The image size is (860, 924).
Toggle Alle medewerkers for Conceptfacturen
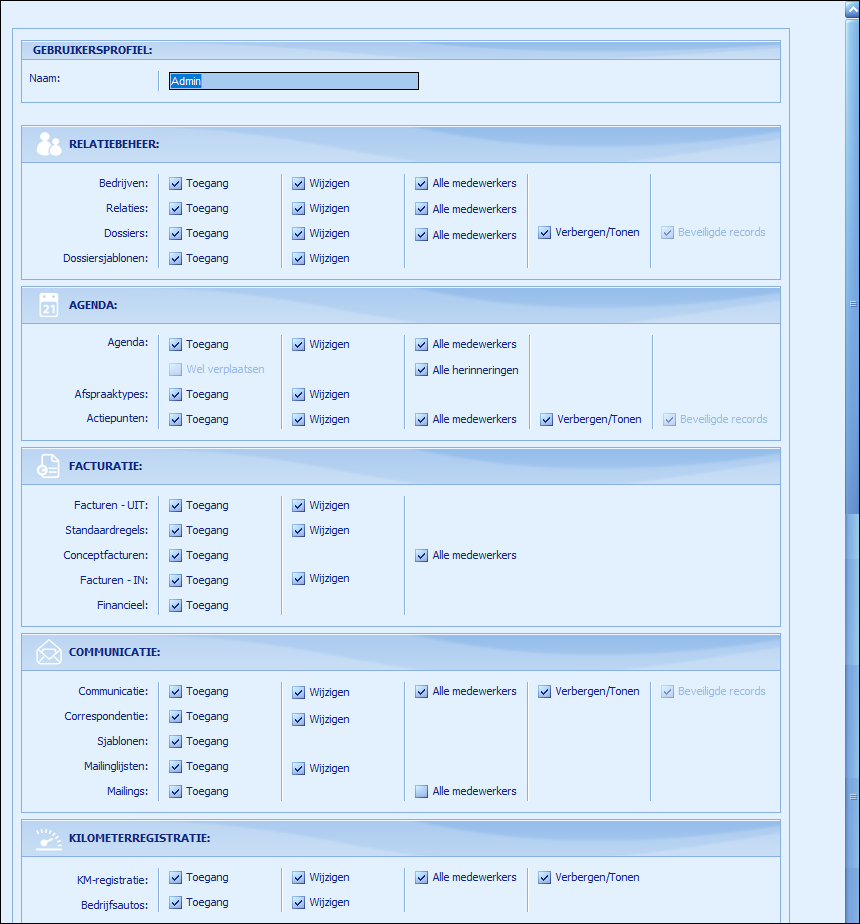click(422, 556)
